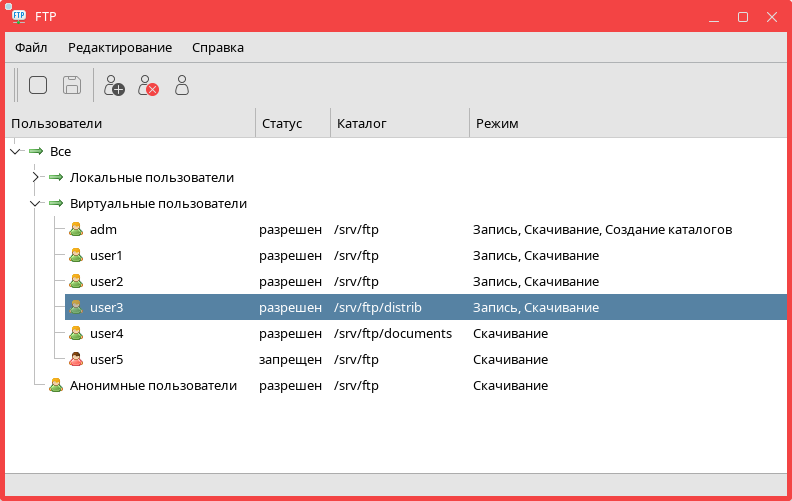Click the user properties toolbar icon
Image resolution: width=792 pixels, height=501 pixels.
tap(182, 85)
